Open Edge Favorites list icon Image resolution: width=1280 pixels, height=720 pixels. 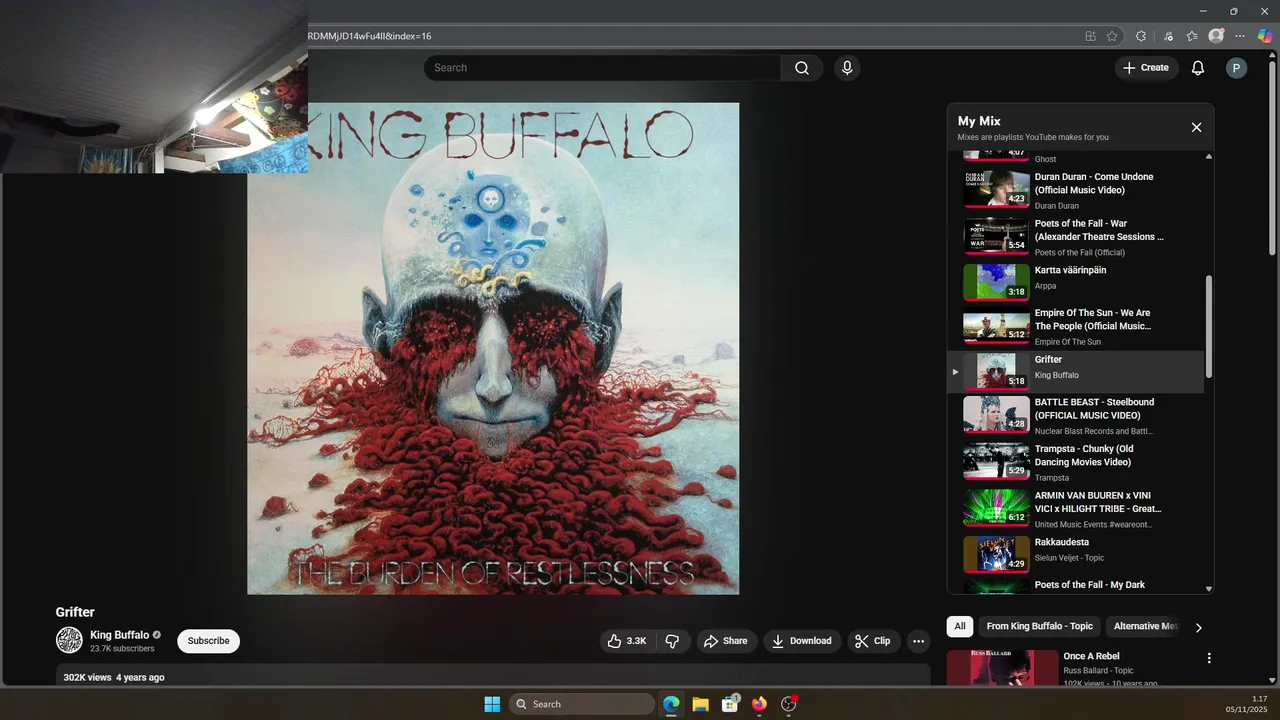[x=1192, y=36]
